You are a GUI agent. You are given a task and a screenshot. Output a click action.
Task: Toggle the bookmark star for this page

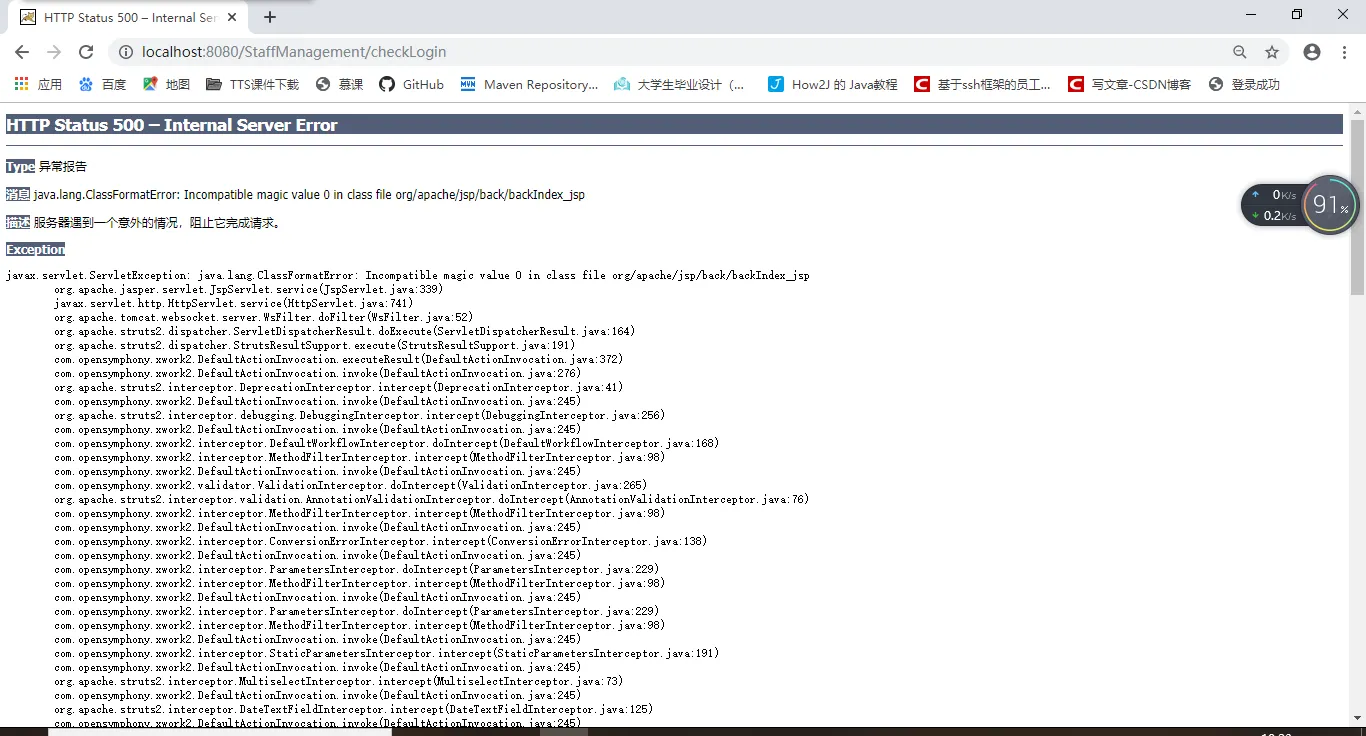(x=1271, y=51)
